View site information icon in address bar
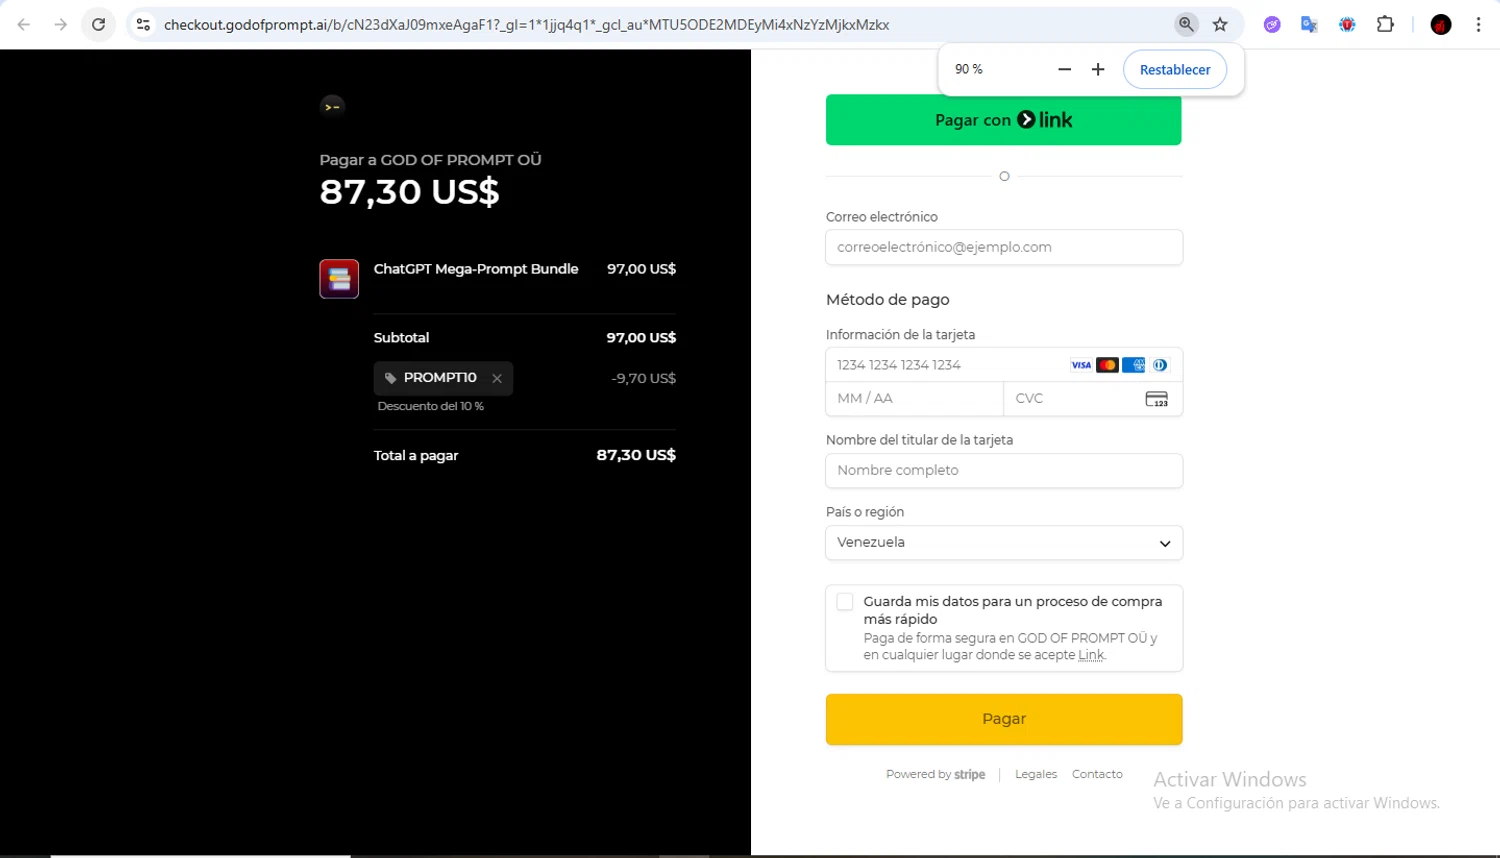 point(143,25)
